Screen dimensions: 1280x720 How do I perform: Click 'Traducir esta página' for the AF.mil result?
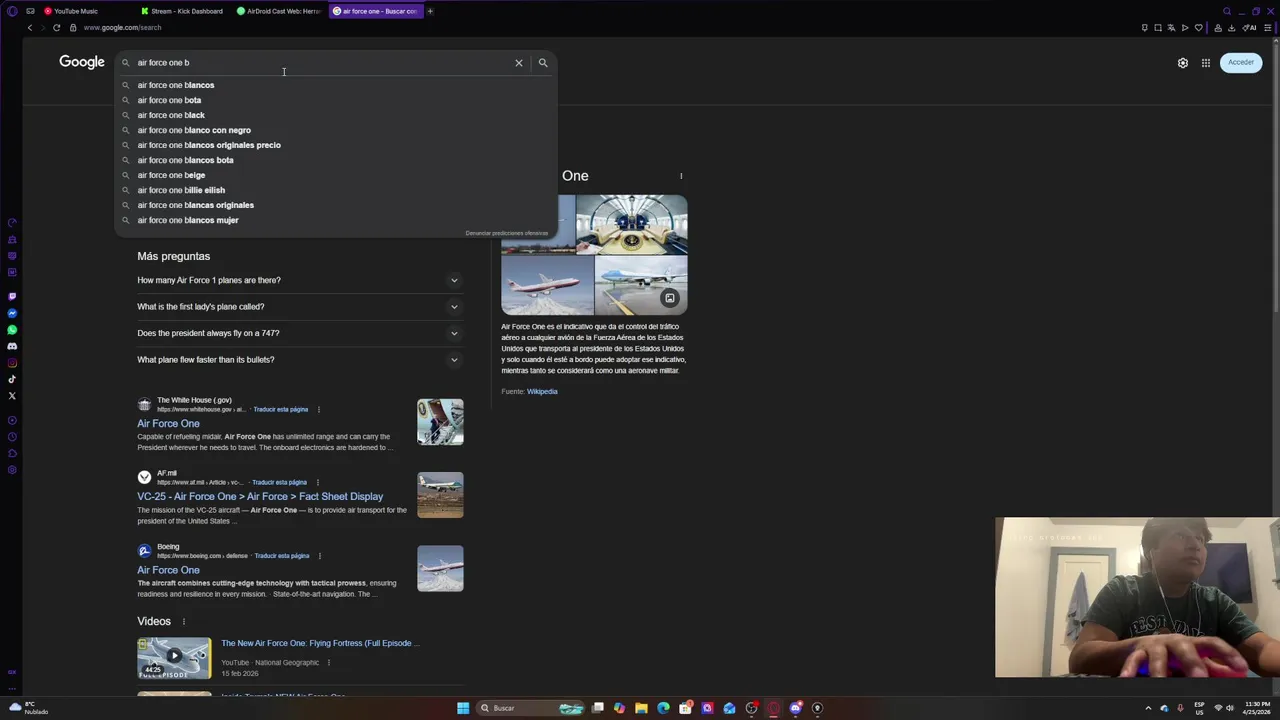click(279, 483)
